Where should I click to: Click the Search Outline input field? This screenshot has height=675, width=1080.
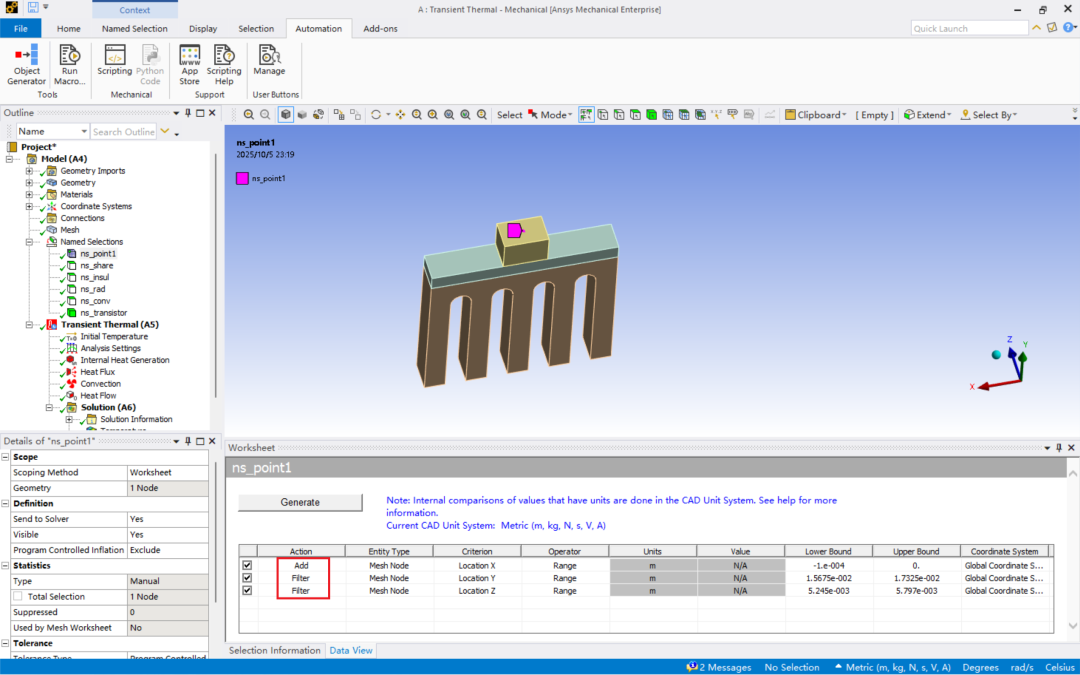pos(123,132)
